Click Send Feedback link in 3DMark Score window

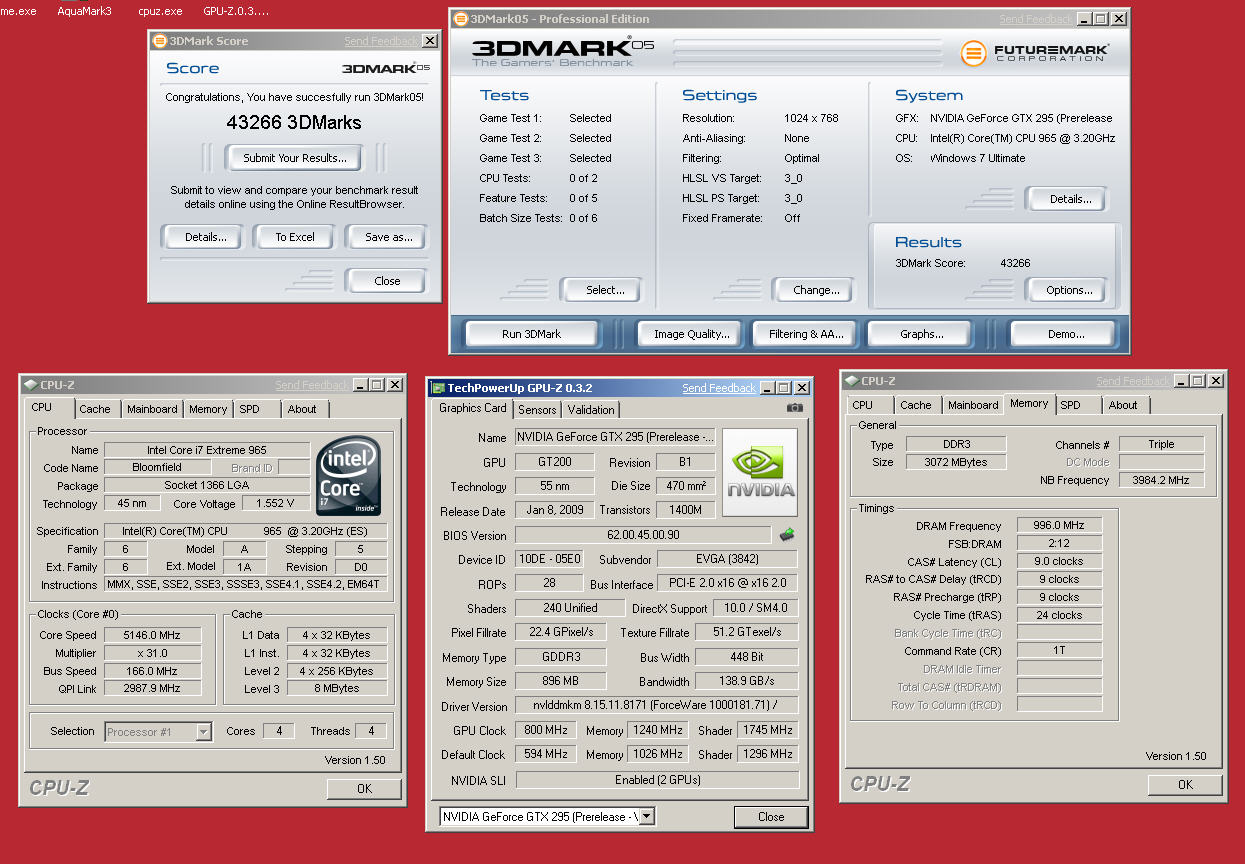tap(382, 41)
